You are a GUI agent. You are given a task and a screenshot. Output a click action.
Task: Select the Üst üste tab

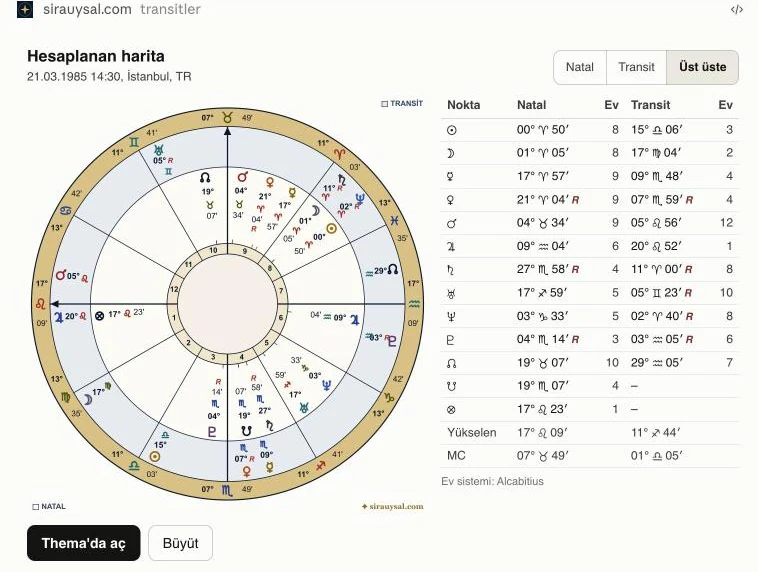[702, 67]
